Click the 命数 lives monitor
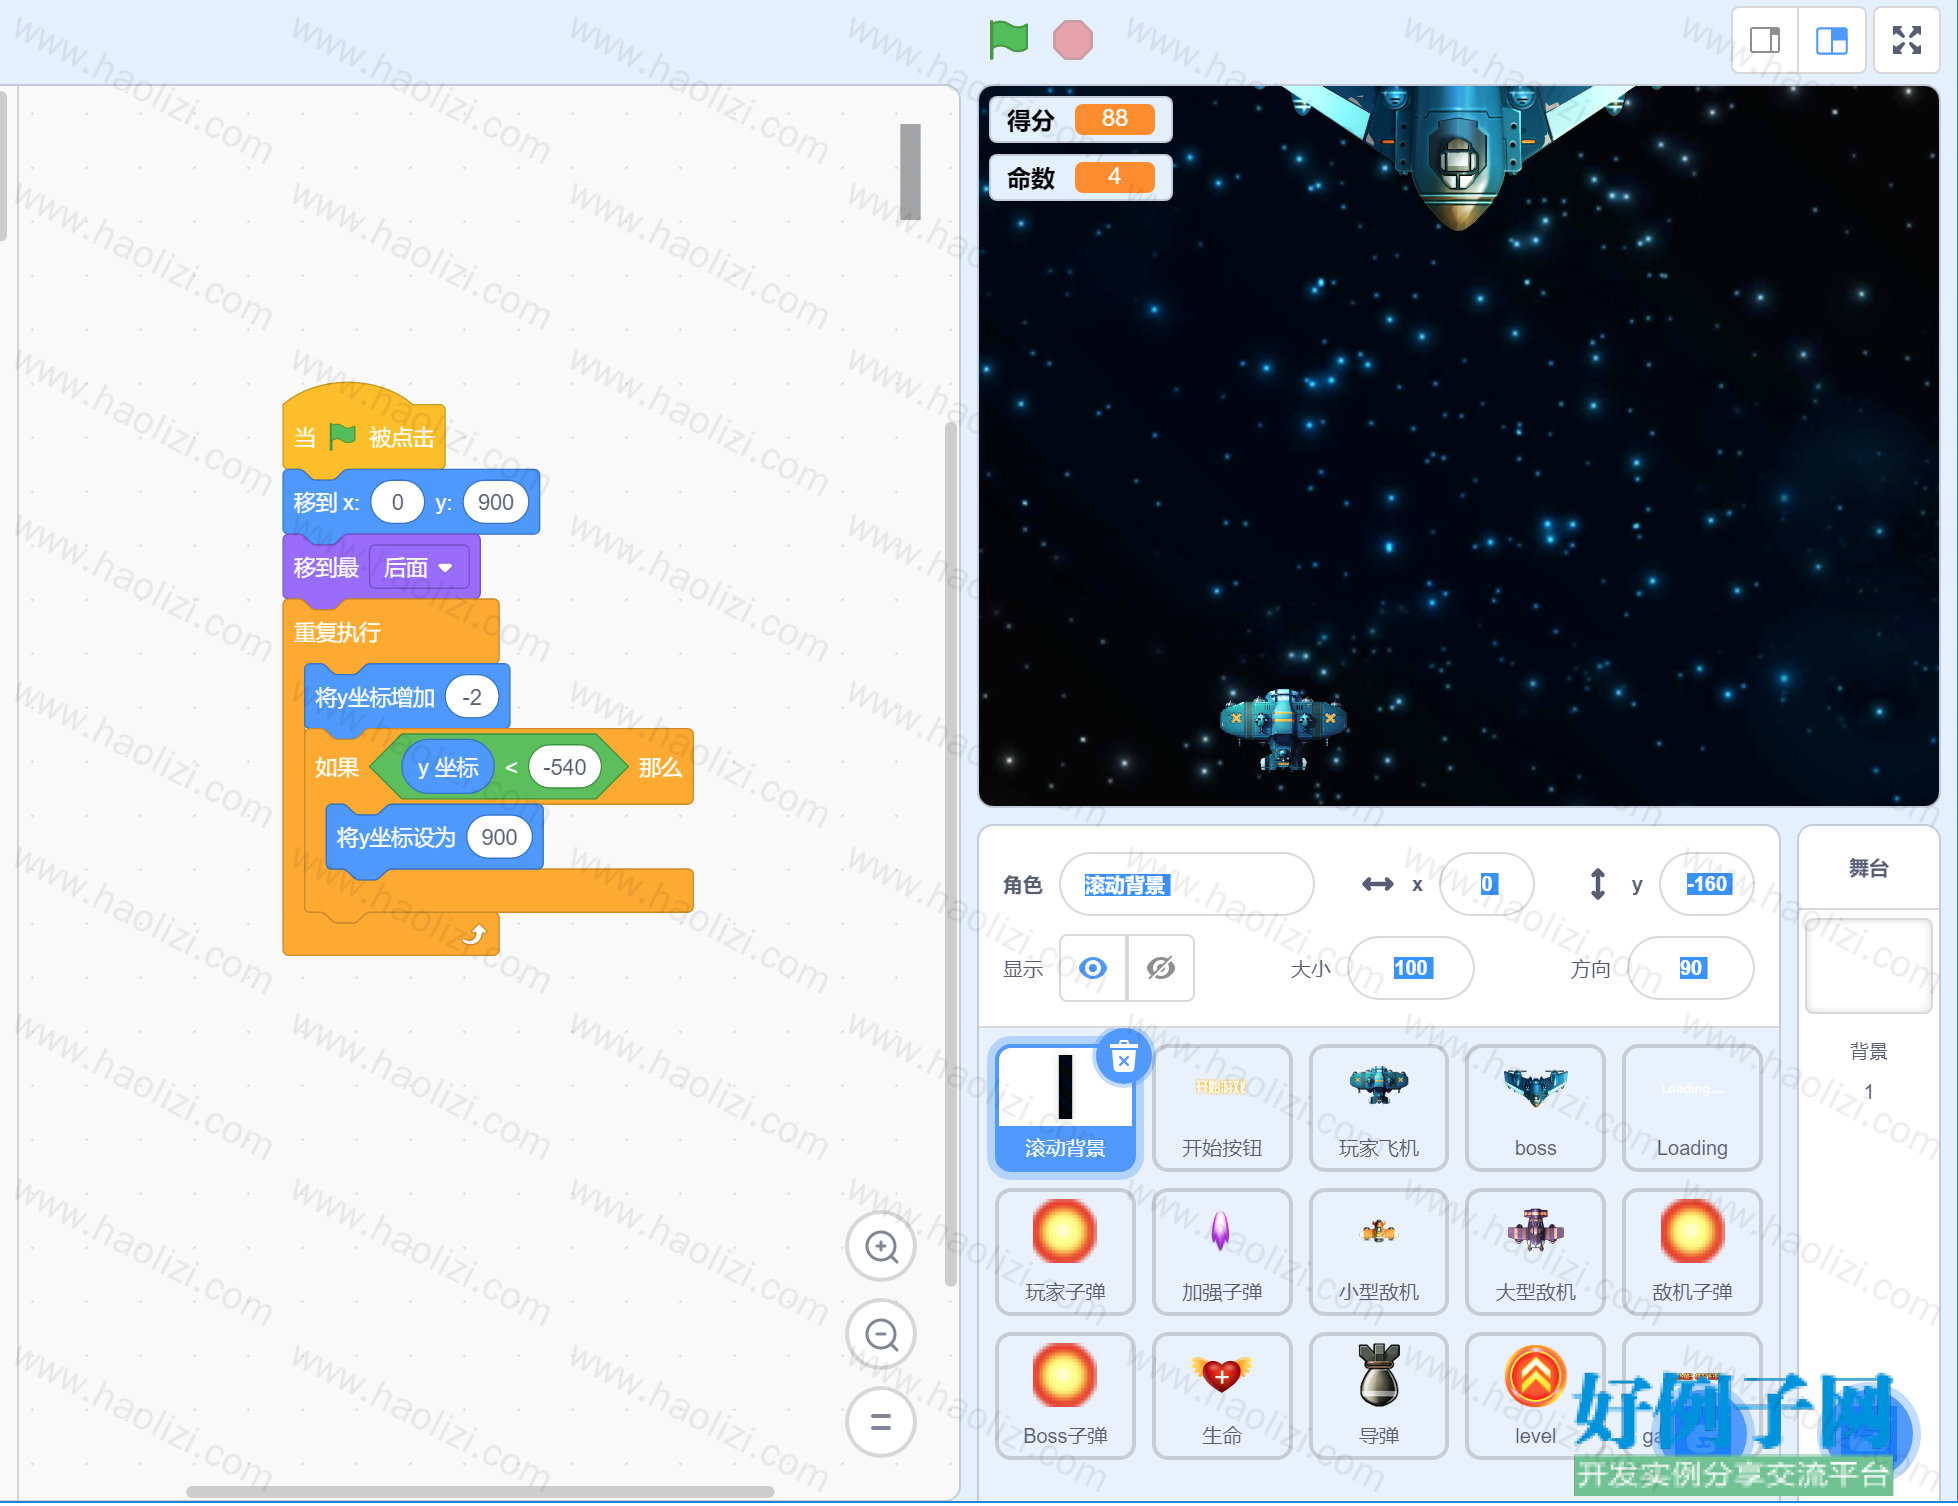 pos(1080,178)
